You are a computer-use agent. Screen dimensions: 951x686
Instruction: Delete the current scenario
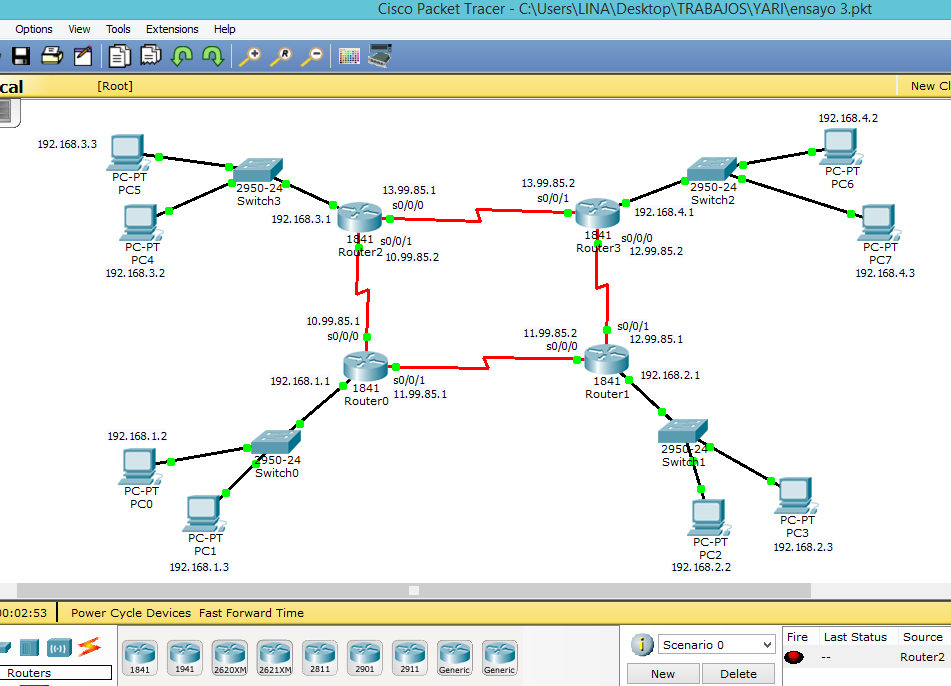tap(738, 674)
